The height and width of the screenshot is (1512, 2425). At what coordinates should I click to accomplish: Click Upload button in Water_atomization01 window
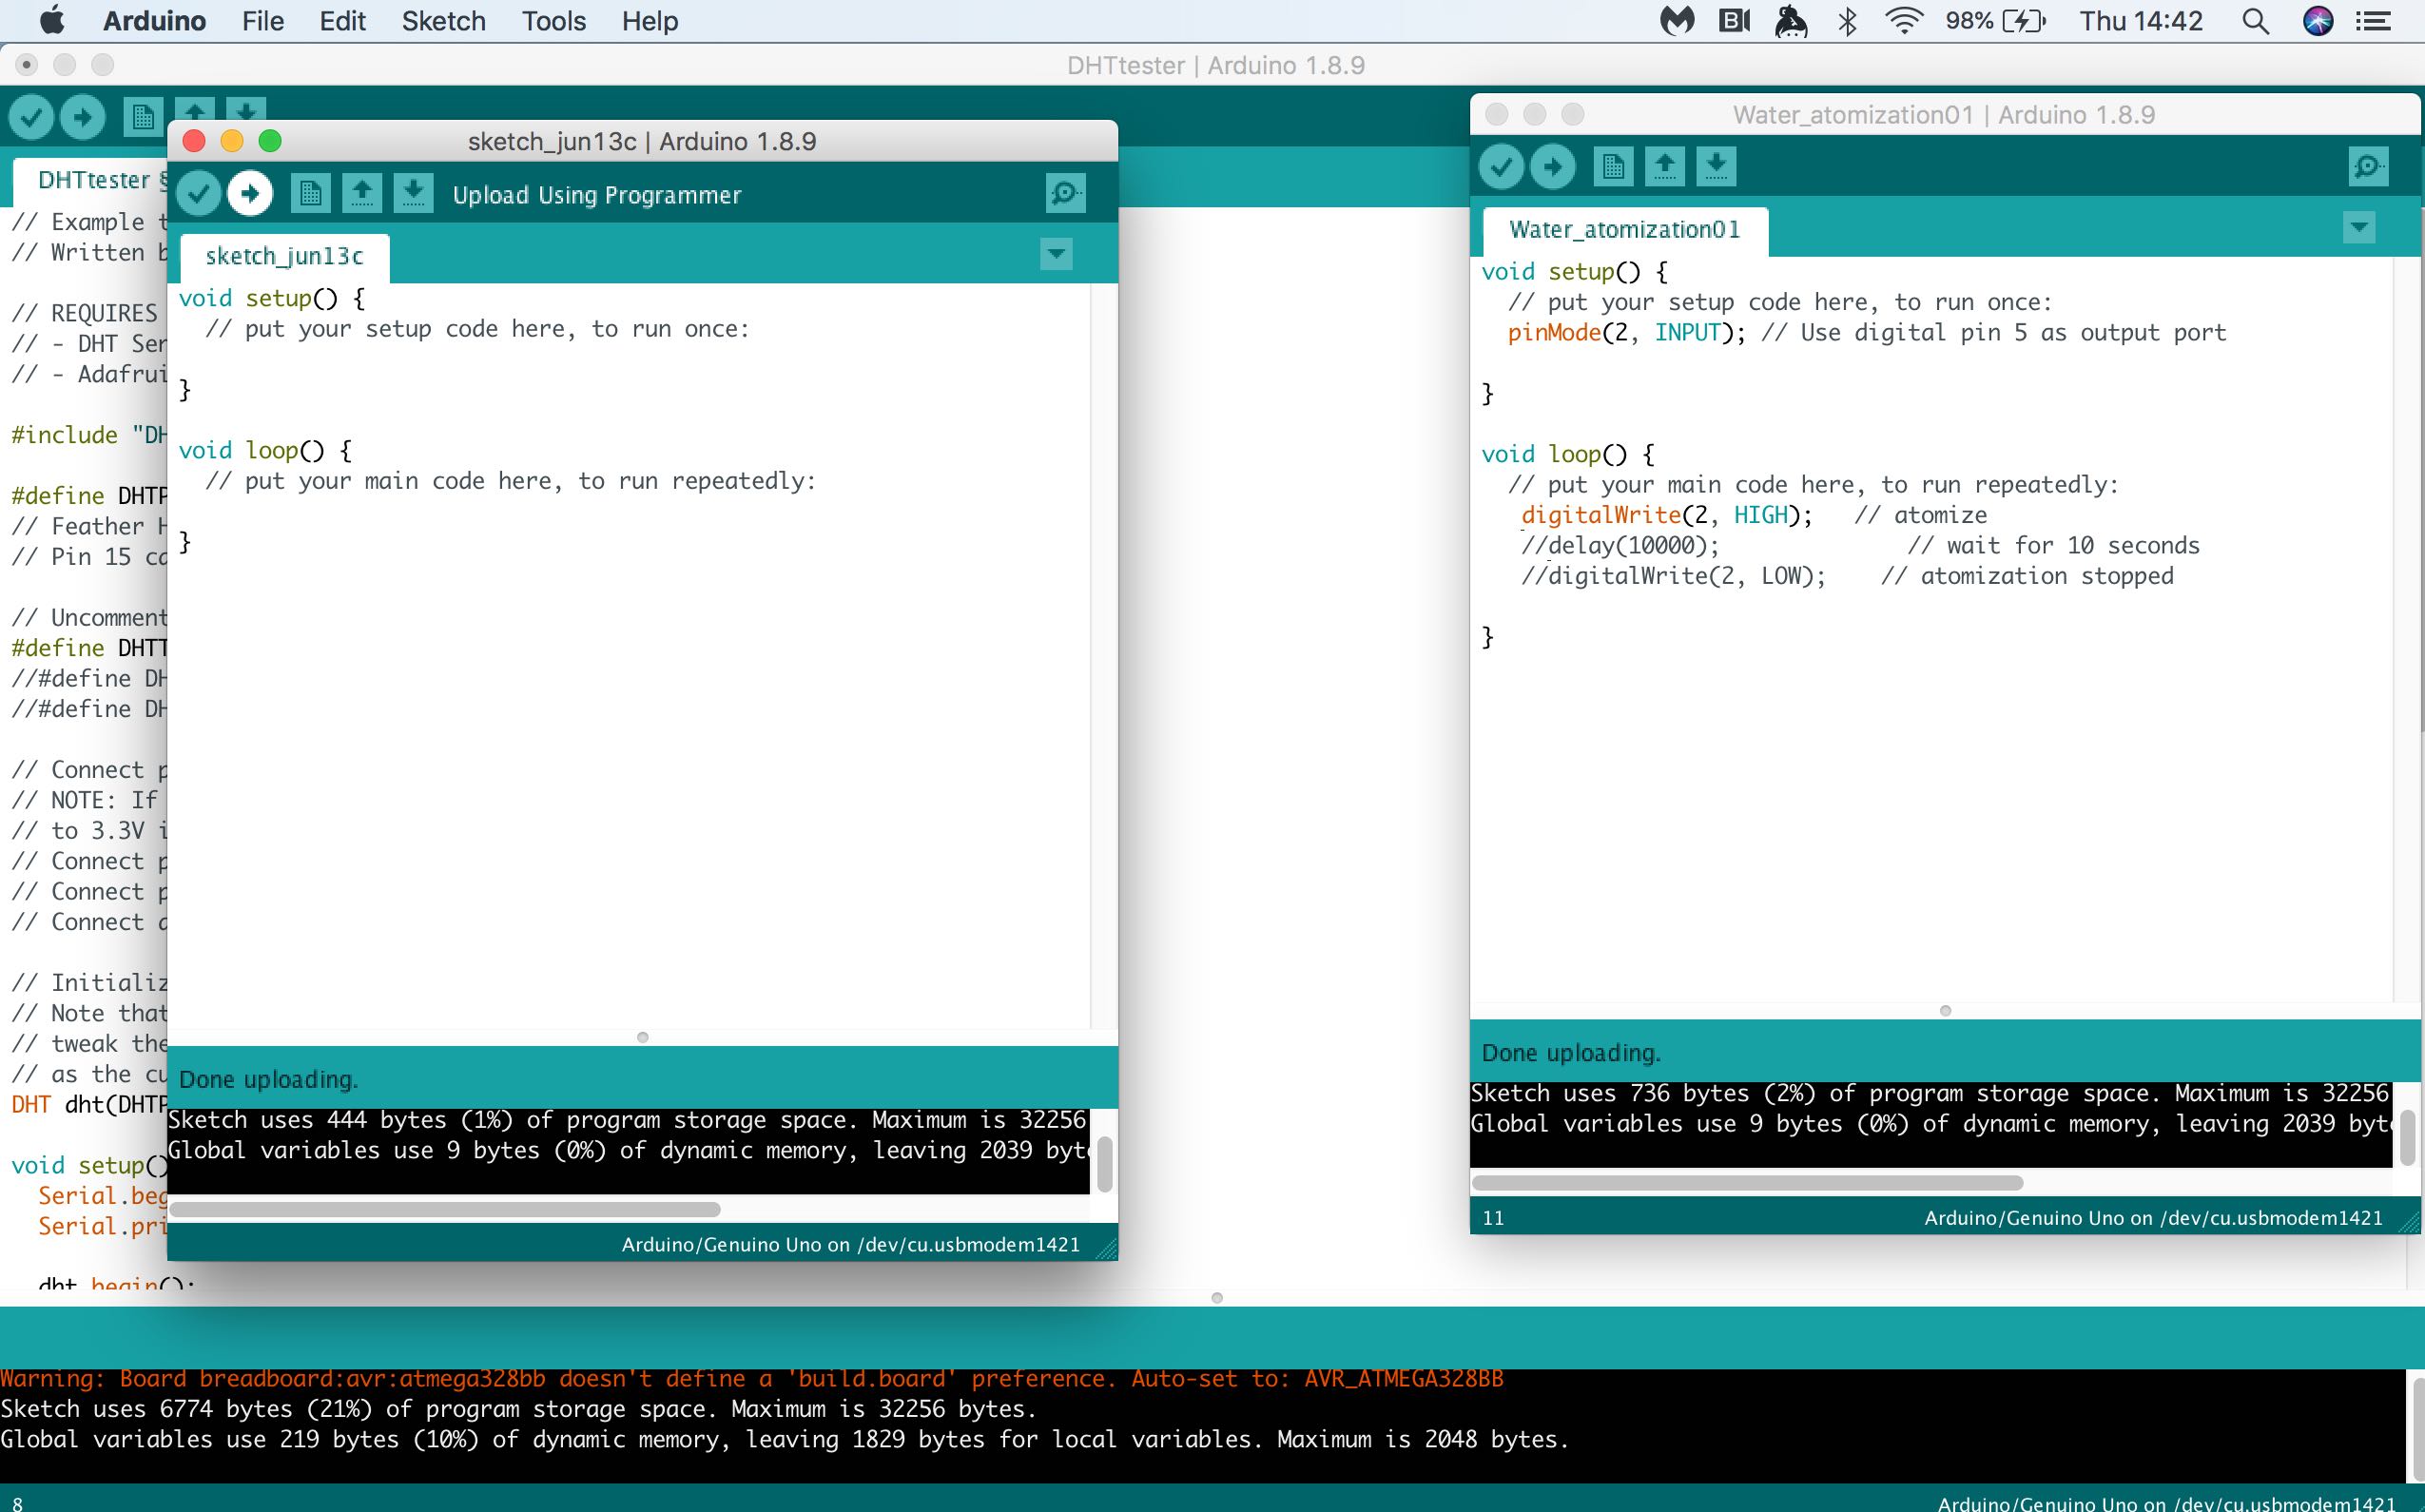click(x=1552, y=167)
